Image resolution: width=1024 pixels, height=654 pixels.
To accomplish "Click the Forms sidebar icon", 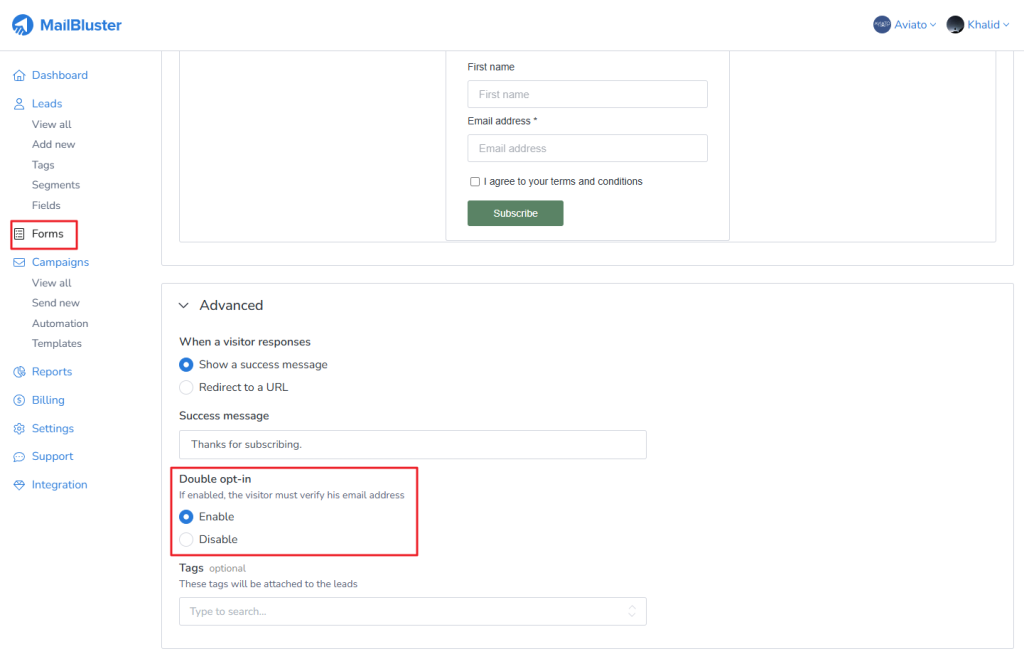I will [18, 234].
